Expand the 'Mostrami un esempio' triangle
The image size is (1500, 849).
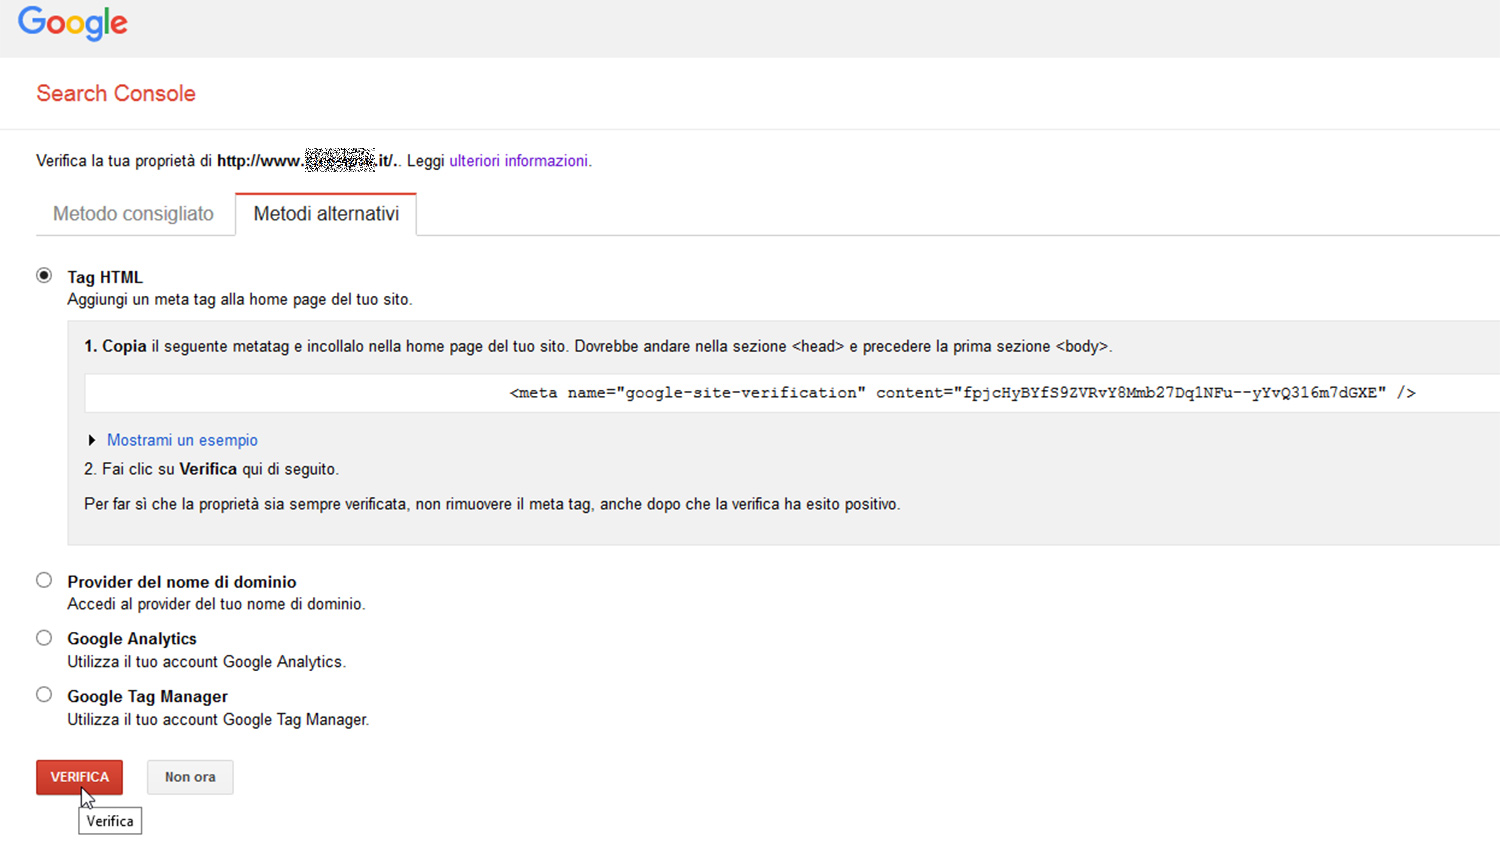coord(92,440)
